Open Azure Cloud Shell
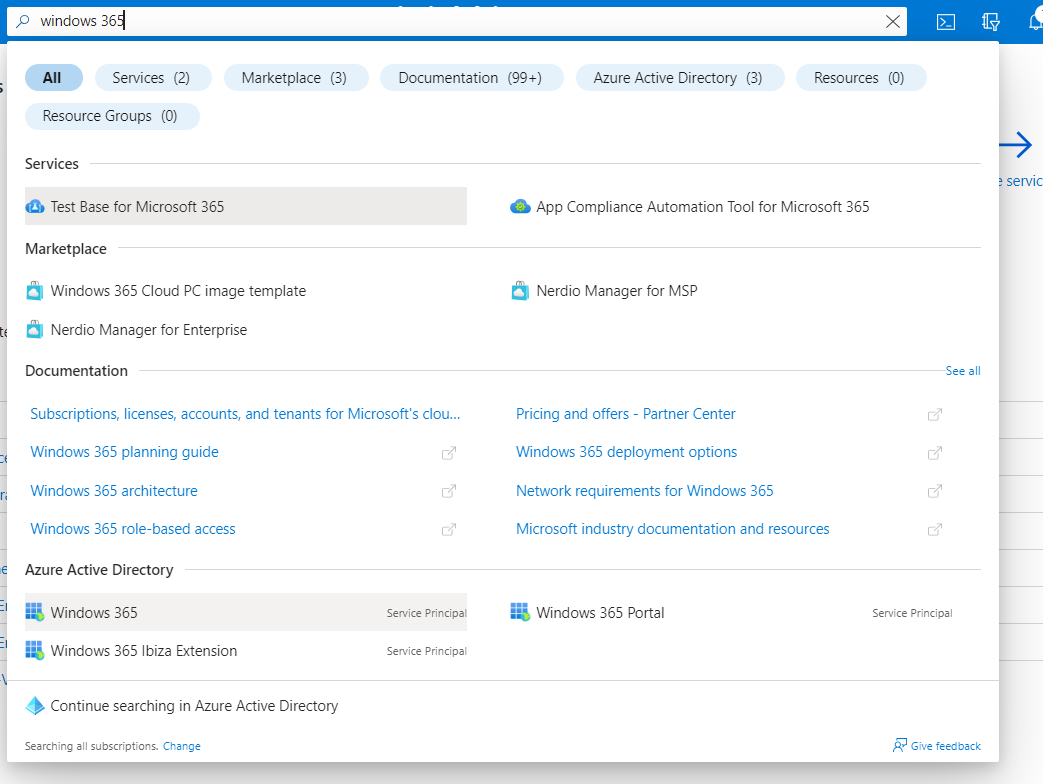Screen dimensions: 1043x784 tap(945, 21)
